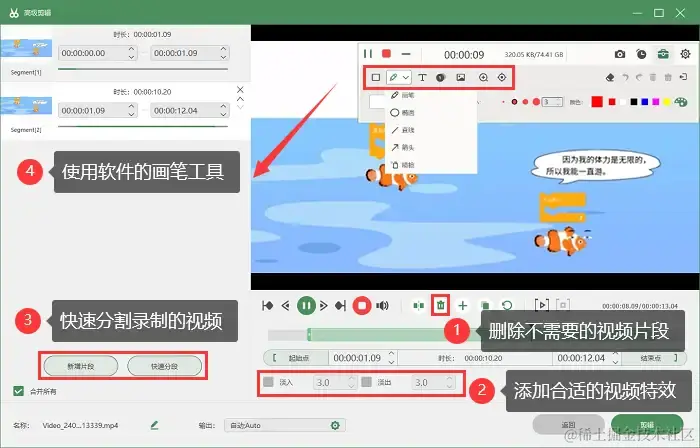The width and height of the screenshot is (700, 448).
Task: Reset edits with the circular arrow icon
Action: [x=507, y=306]
